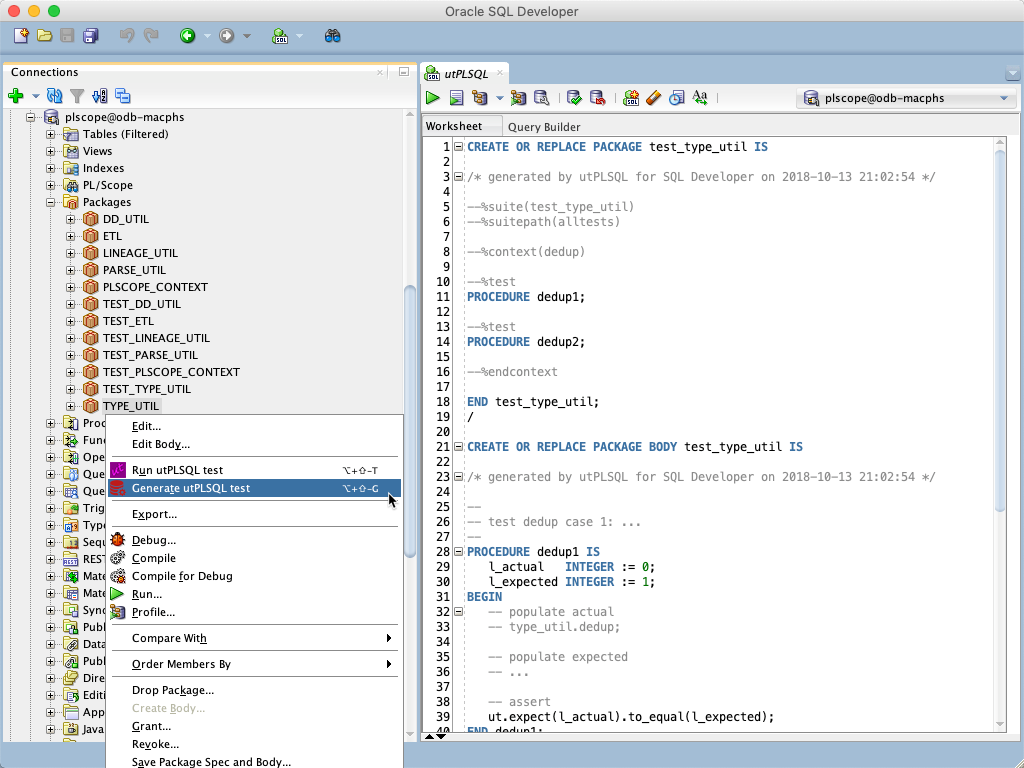The image size is (1024, 768).
Task: Open SQL History with the clock icon
Action: (x=676, y=98)
